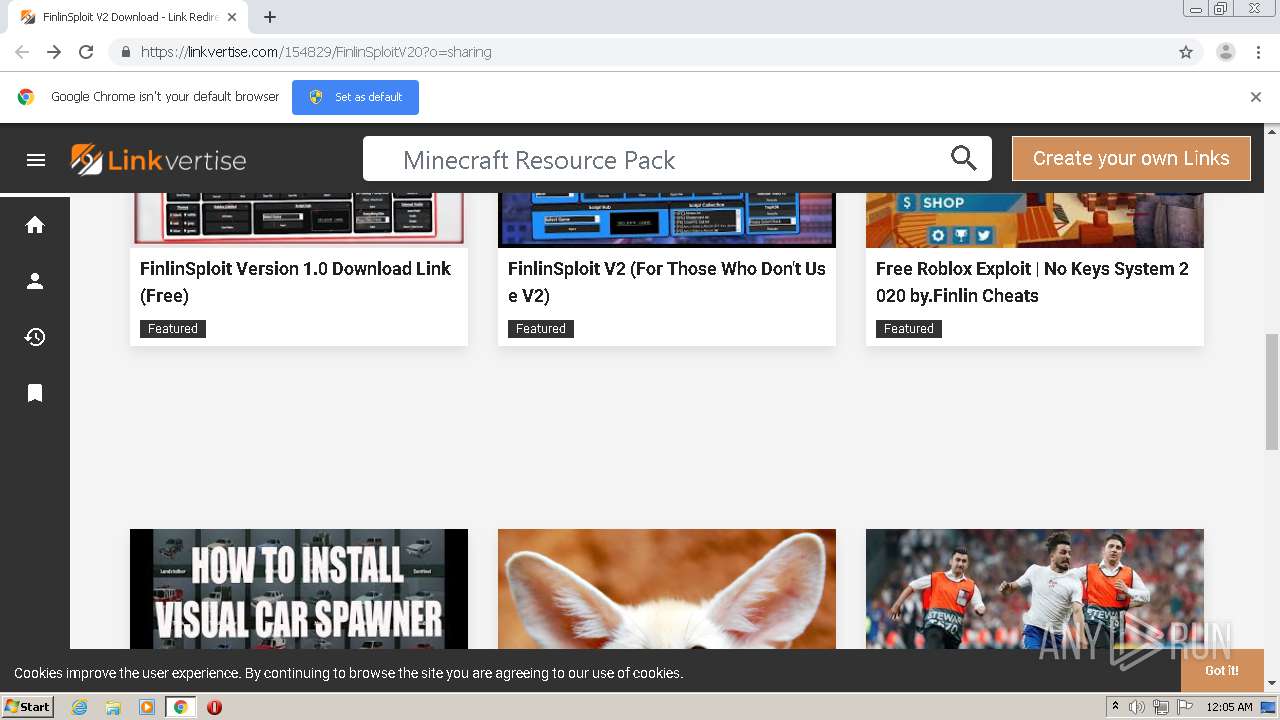Click the search magnifier icon
The height and width of the screenshot is (720, 1280).
pos(963,158)
